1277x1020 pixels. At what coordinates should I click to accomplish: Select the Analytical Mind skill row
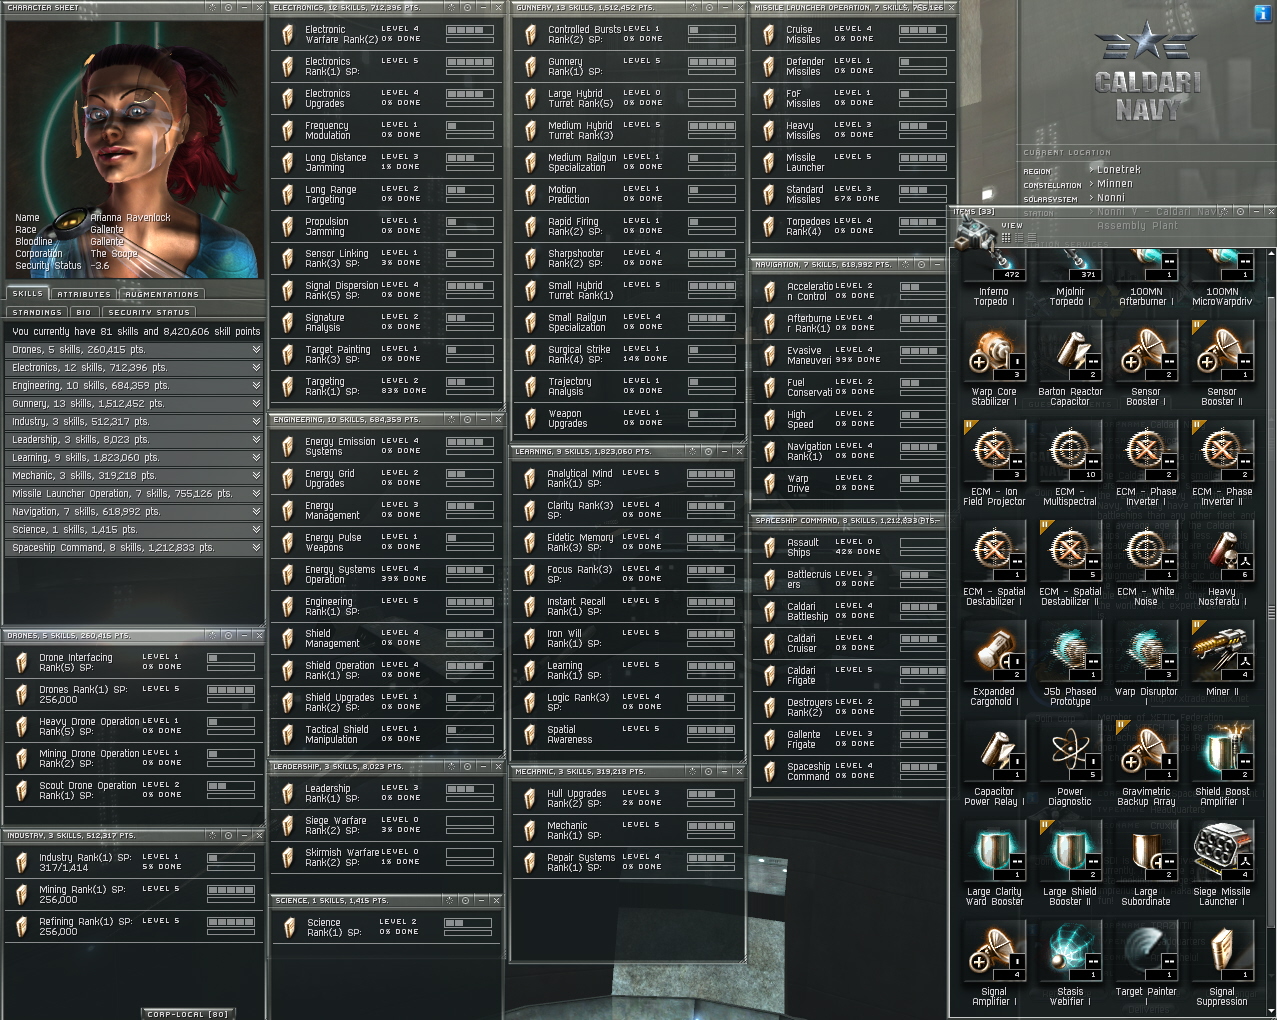coord(628,478)
